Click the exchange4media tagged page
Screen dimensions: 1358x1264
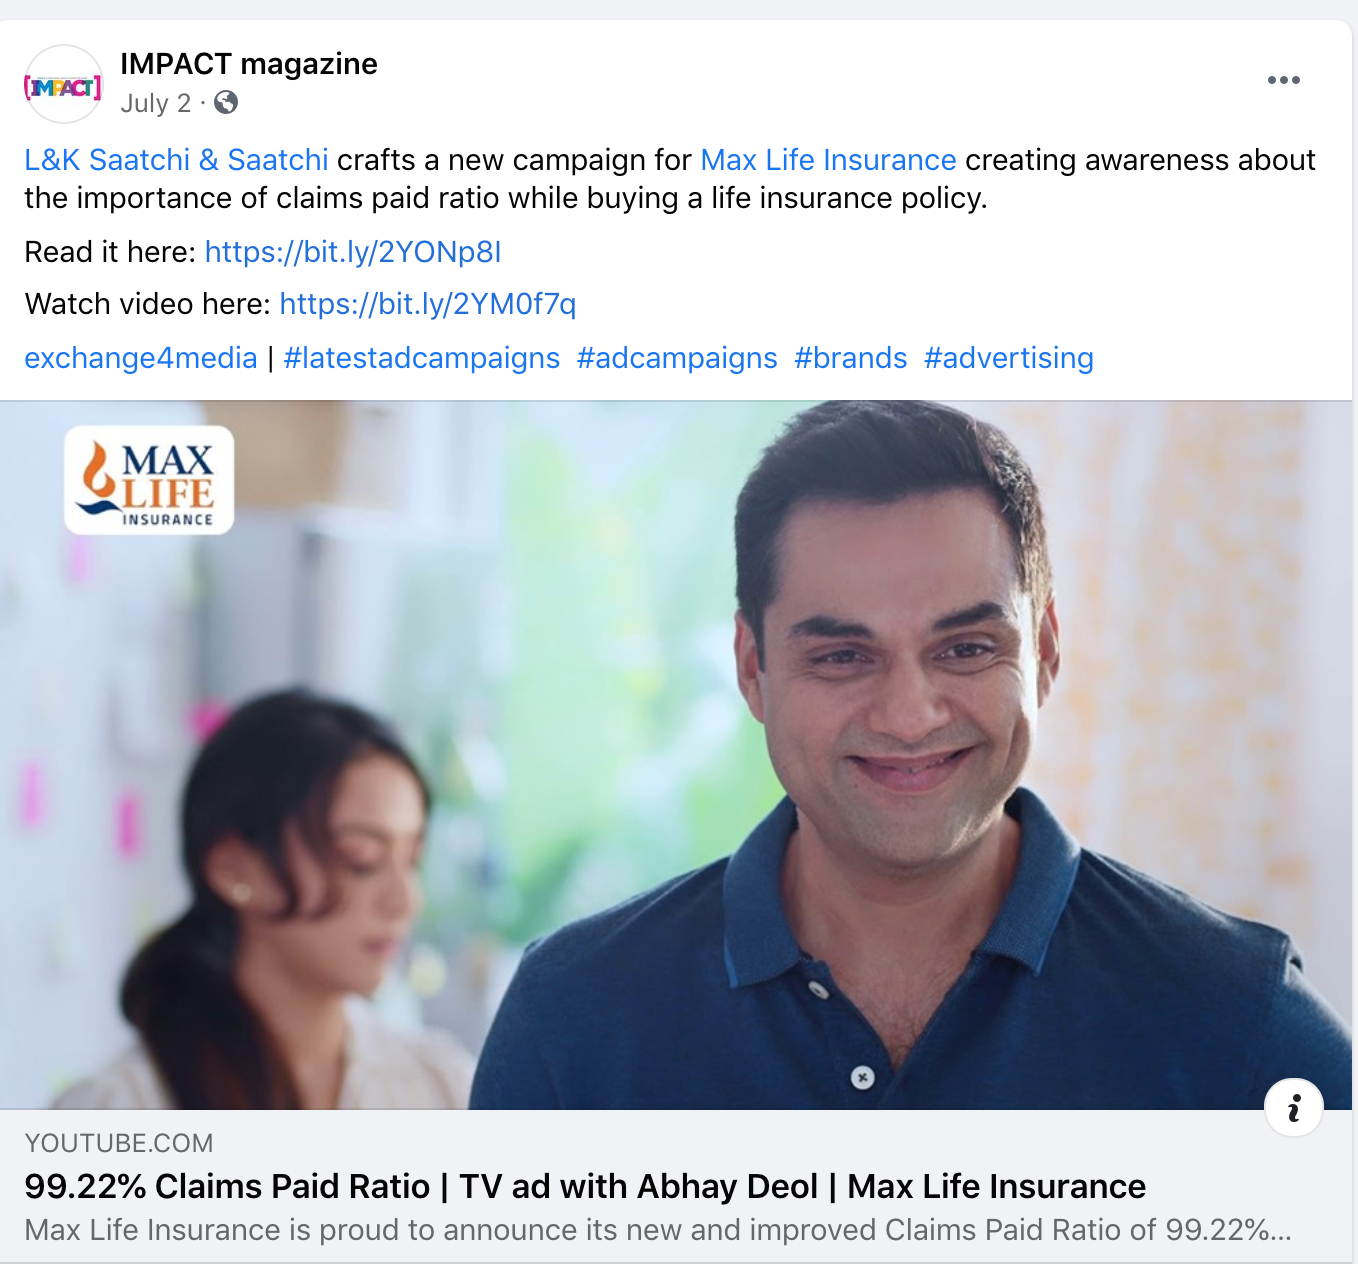141,358
